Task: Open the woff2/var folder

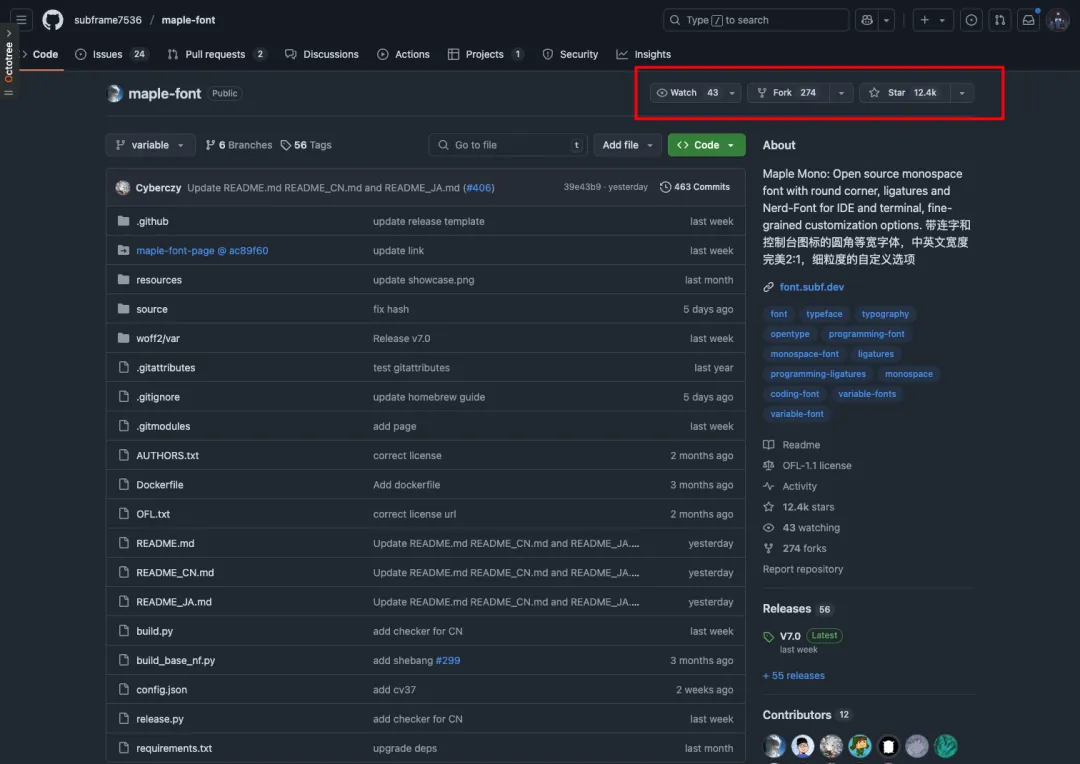Action: pos(158,338)
